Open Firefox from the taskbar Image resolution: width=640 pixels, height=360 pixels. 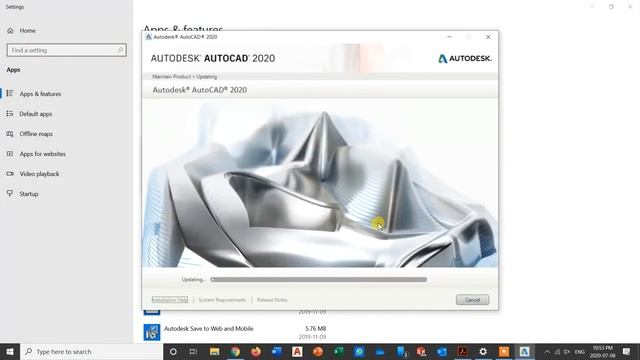point(256,351)
